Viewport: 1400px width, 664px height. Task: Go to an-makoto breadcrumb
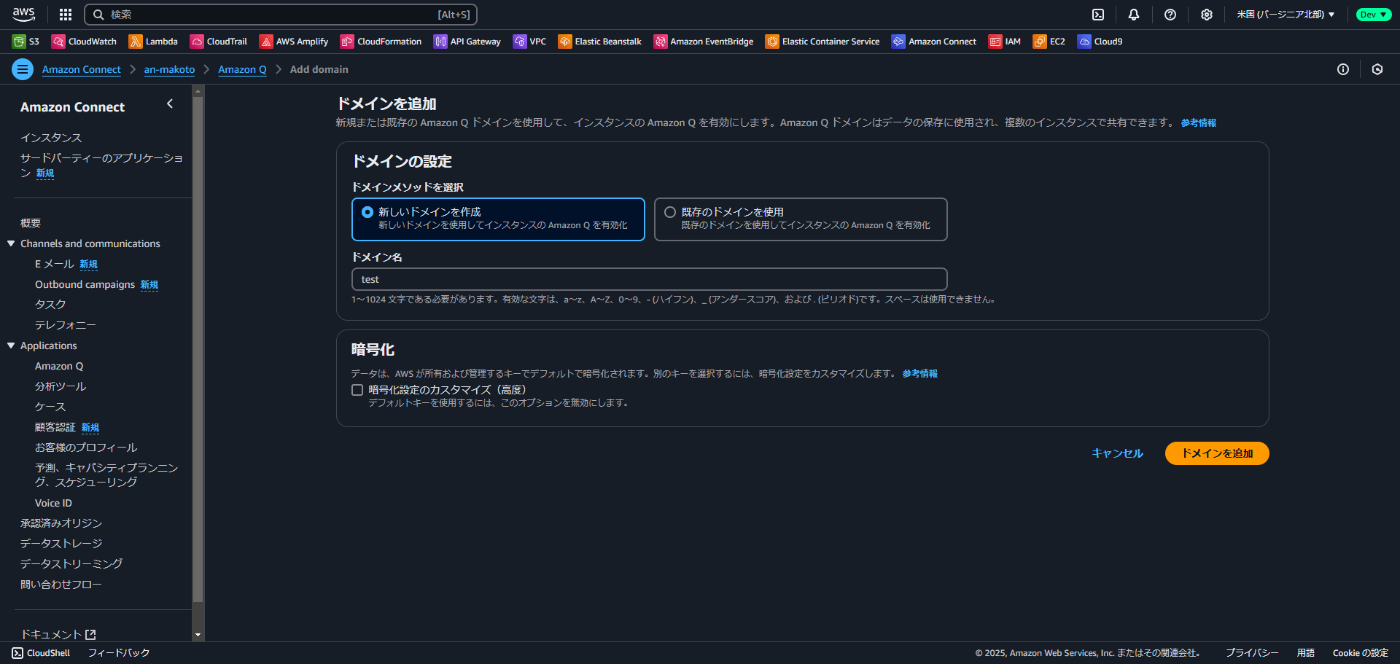coord(169,69)
